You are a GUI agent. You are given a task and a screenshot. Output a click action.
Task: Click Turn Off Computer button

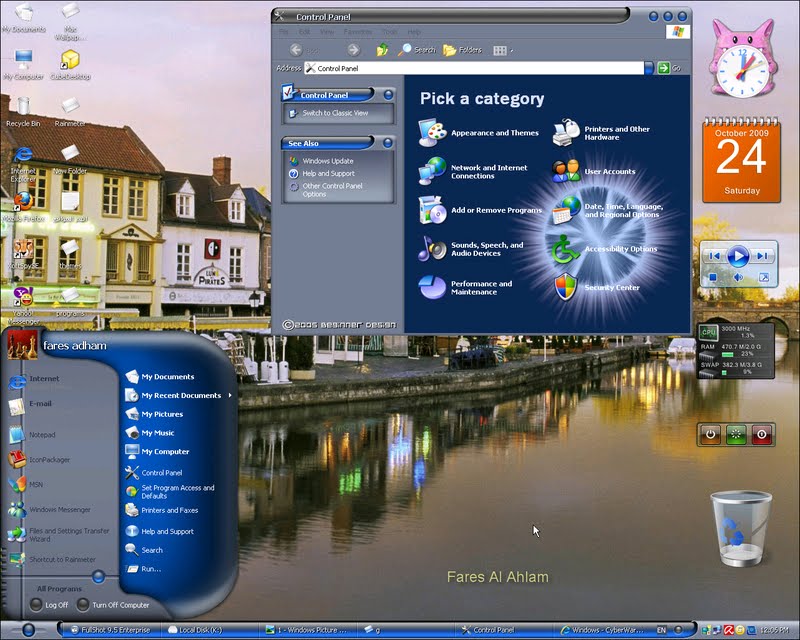pos(113,605)
